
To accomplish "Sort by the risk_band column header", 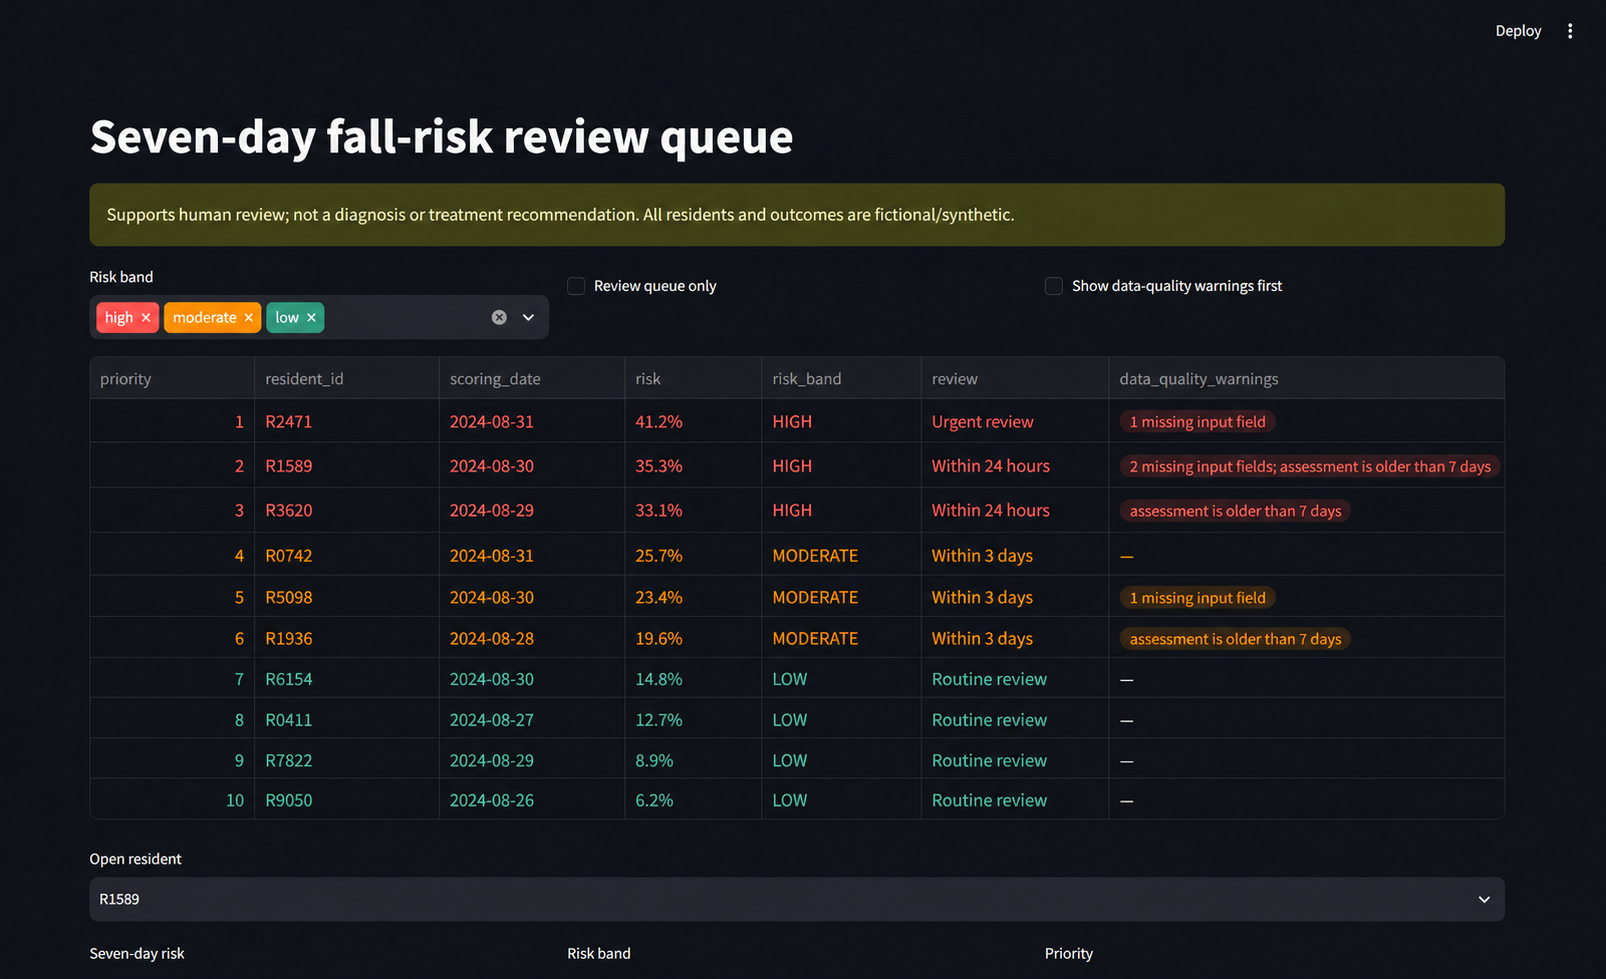I will pyautogui.click(x=842, y=379).
